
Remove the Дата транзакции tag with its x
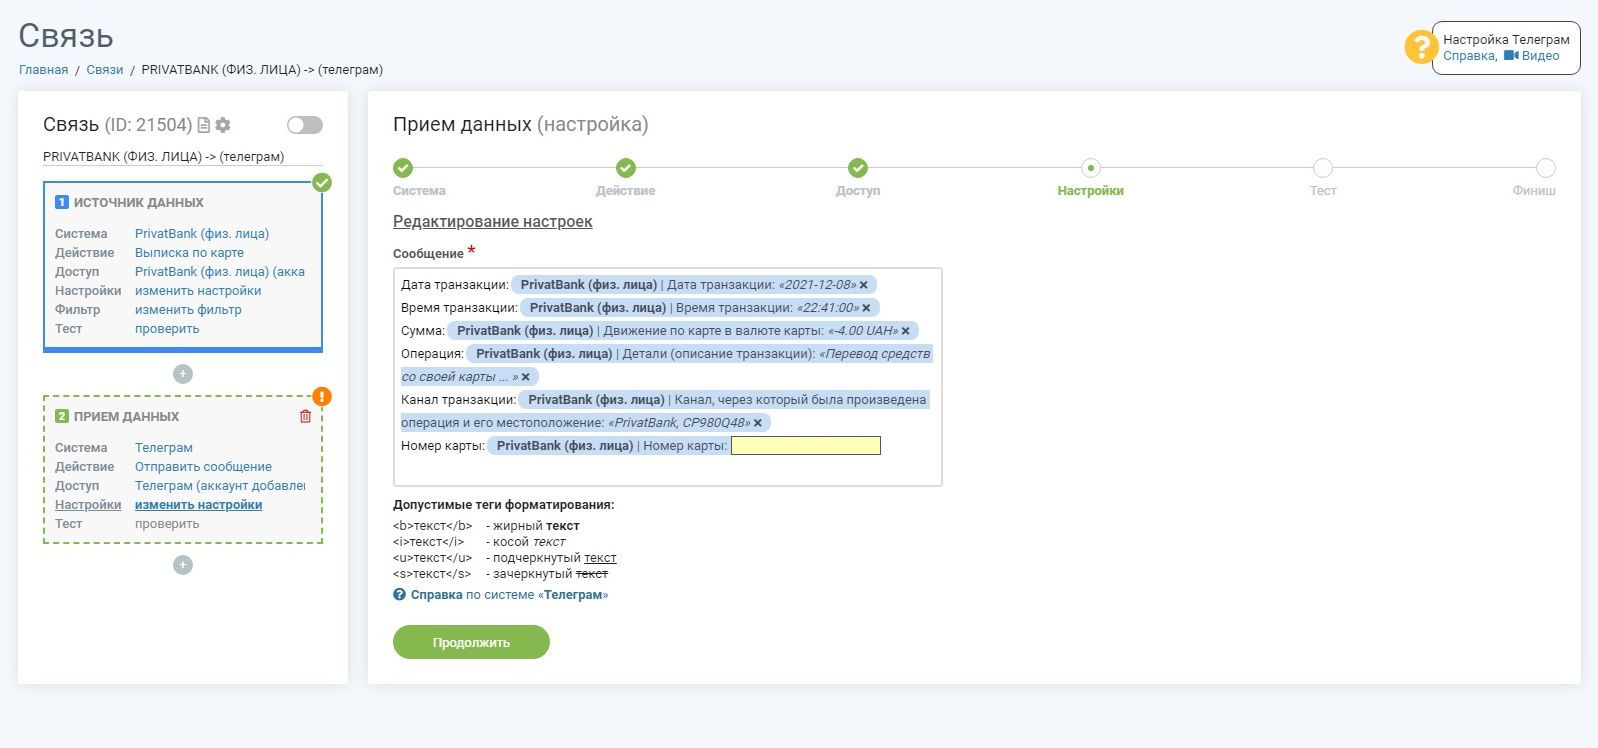pos(864,285)
